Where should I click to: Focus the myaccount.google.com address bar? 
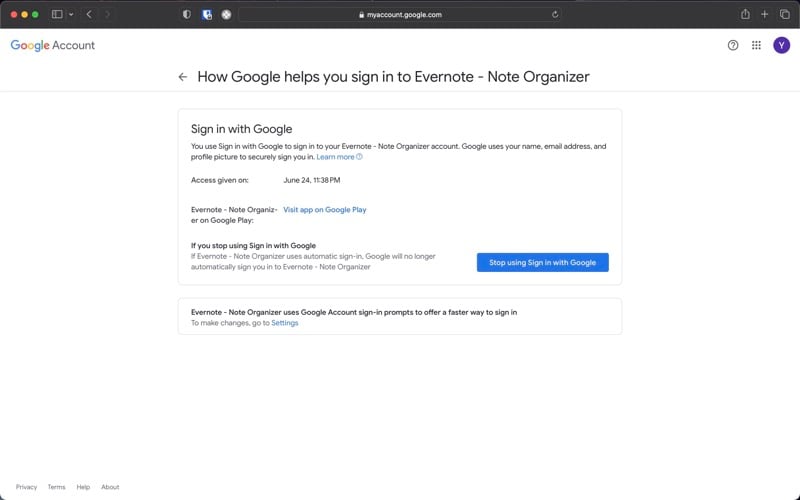400,14
